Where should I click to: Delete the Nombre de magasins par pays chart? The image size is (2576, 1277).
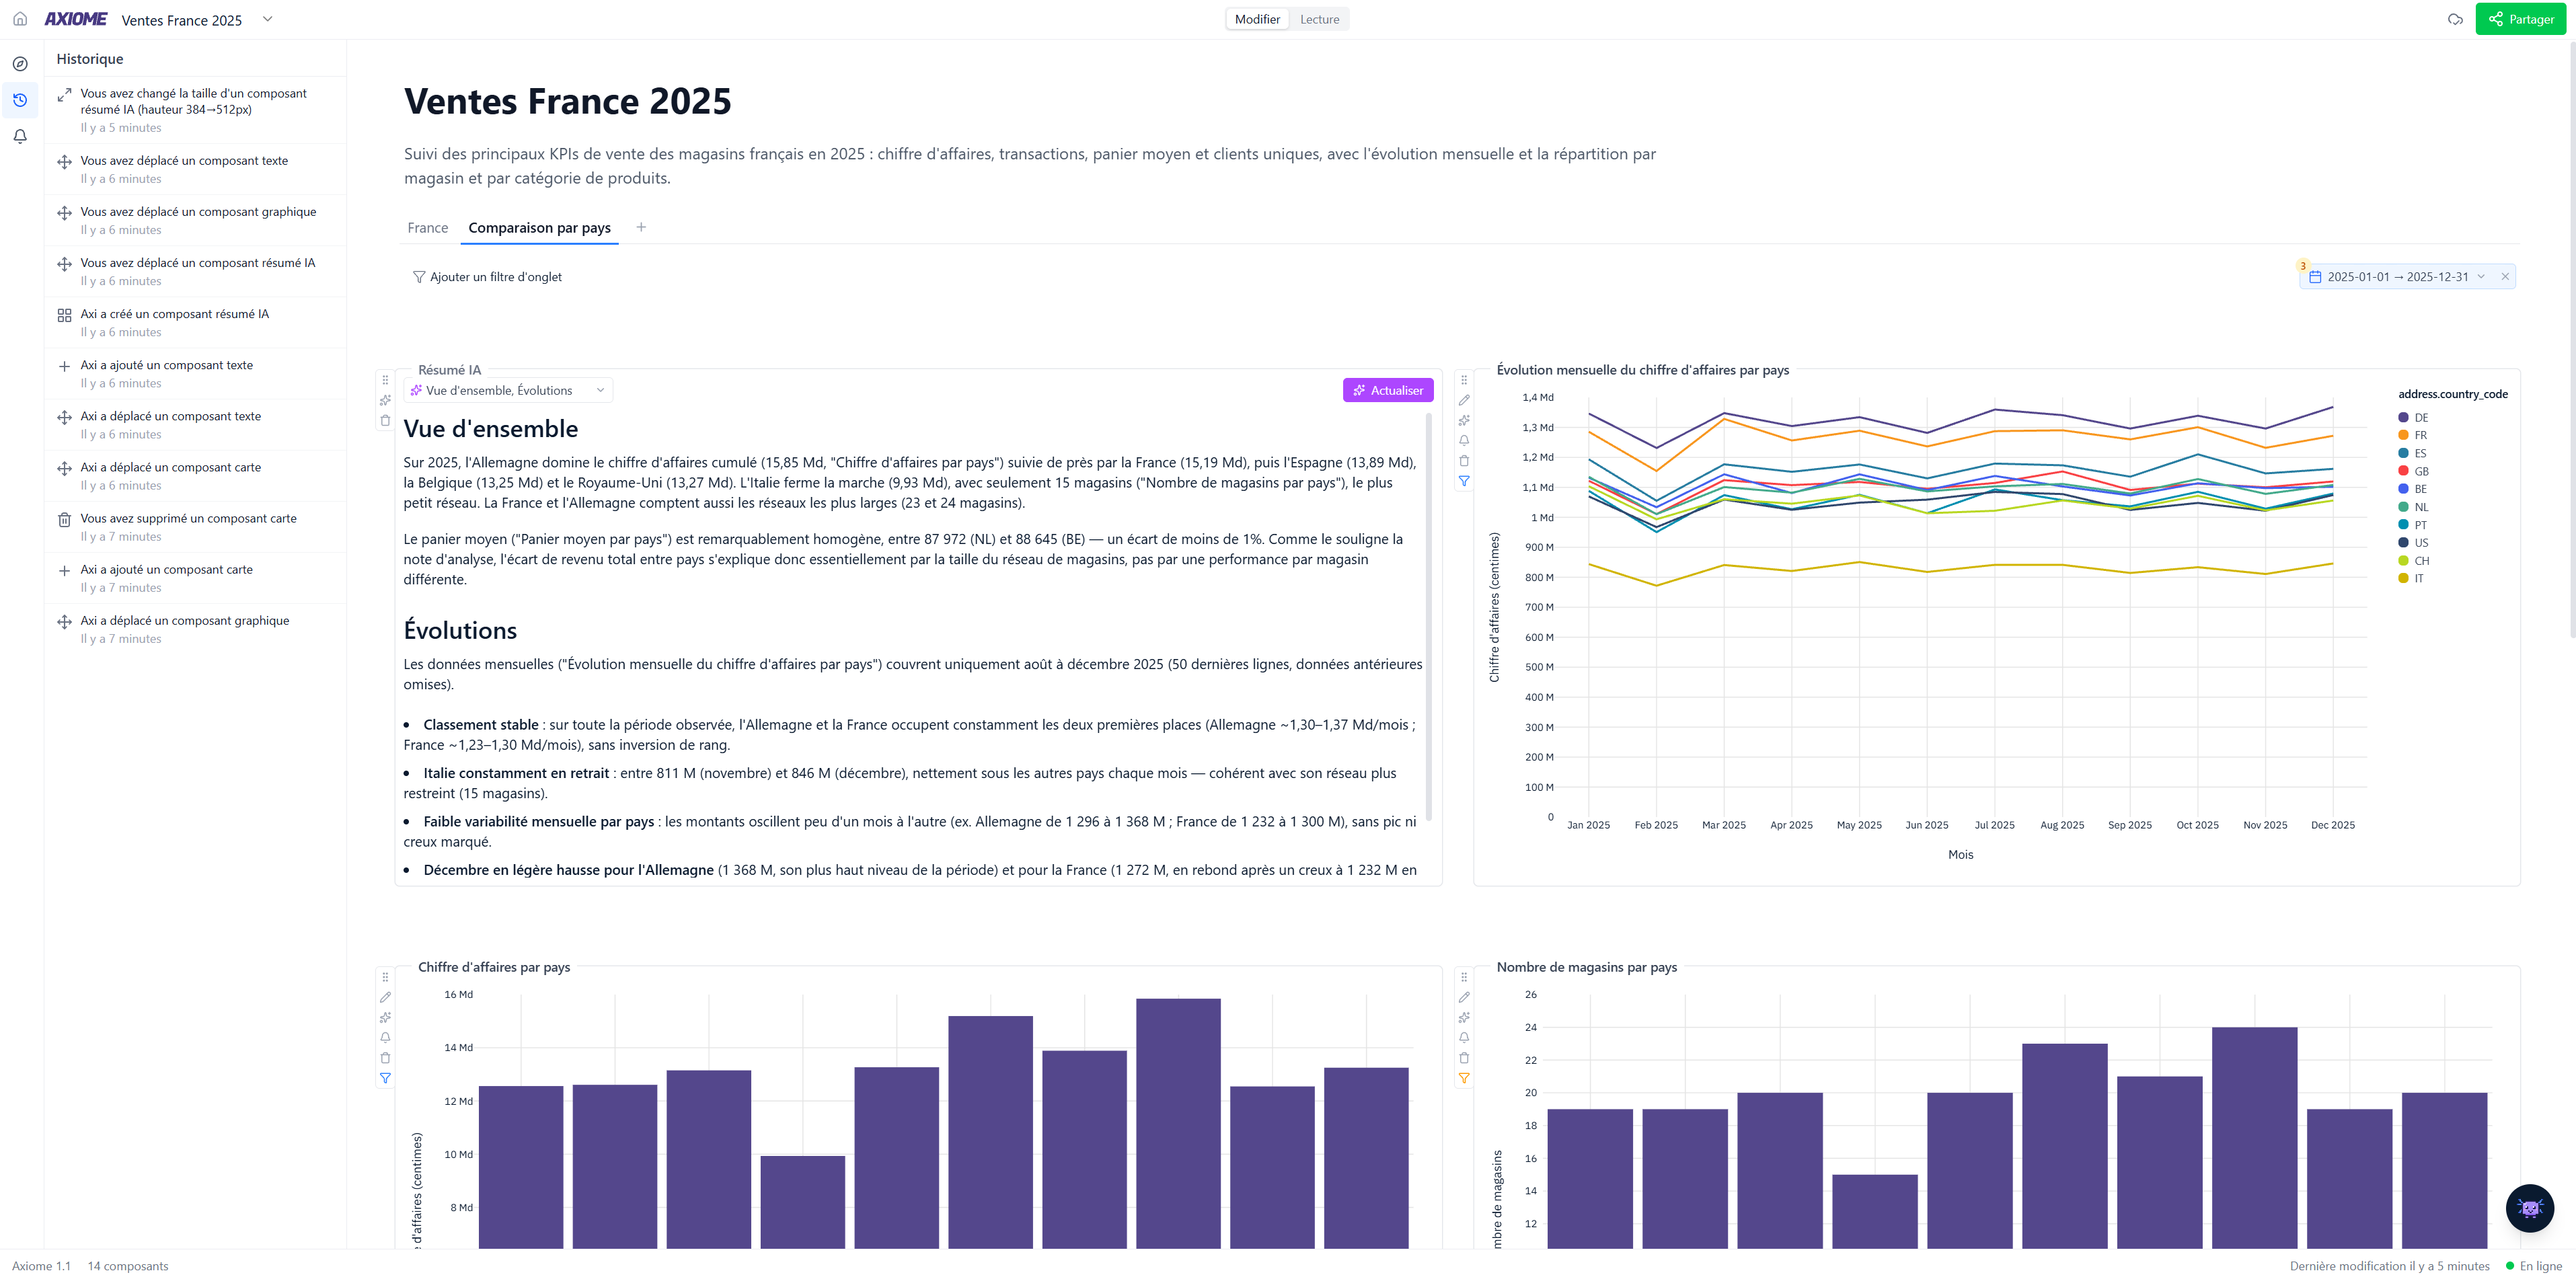pos(1464,1058)
